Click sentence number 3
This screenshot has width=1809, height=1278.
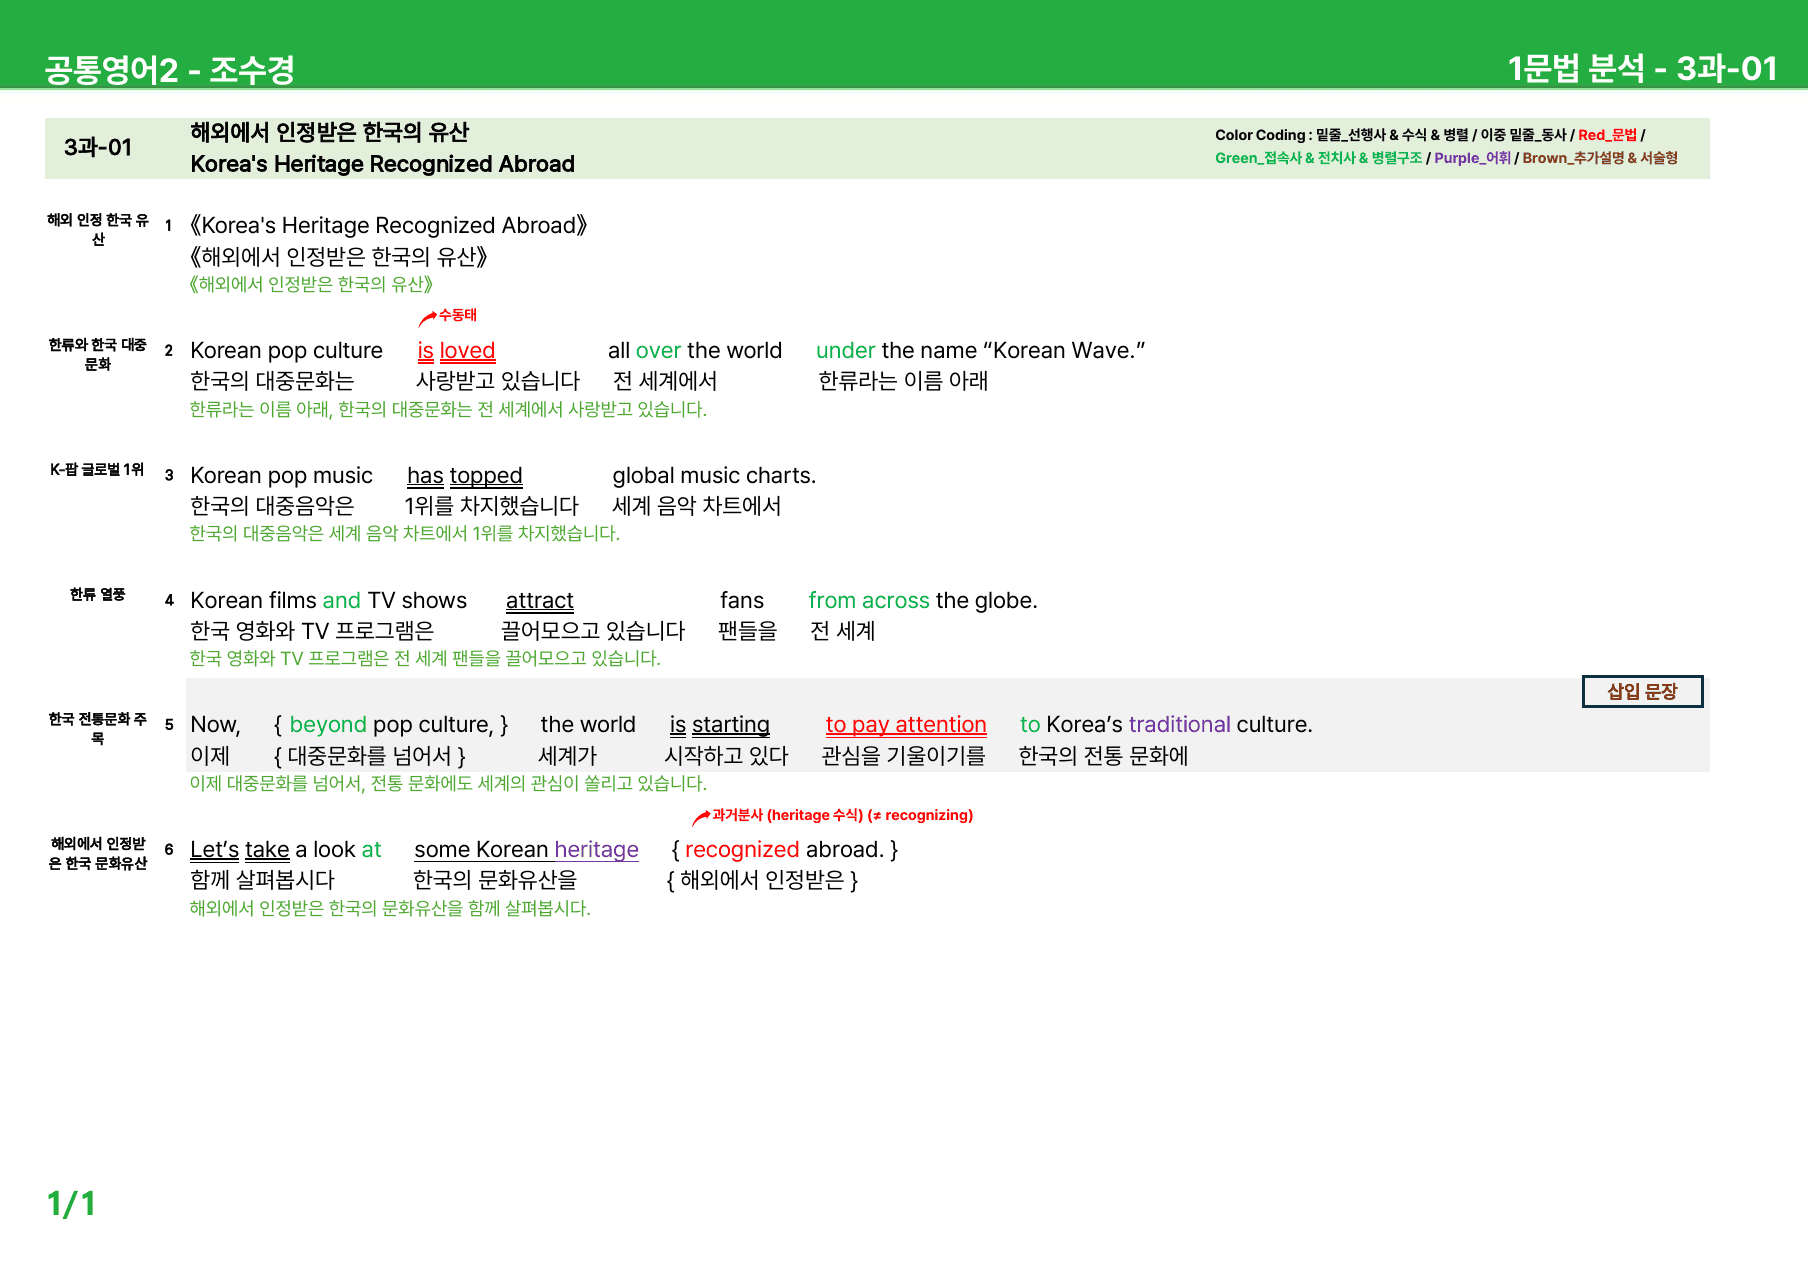pos(169,475)
